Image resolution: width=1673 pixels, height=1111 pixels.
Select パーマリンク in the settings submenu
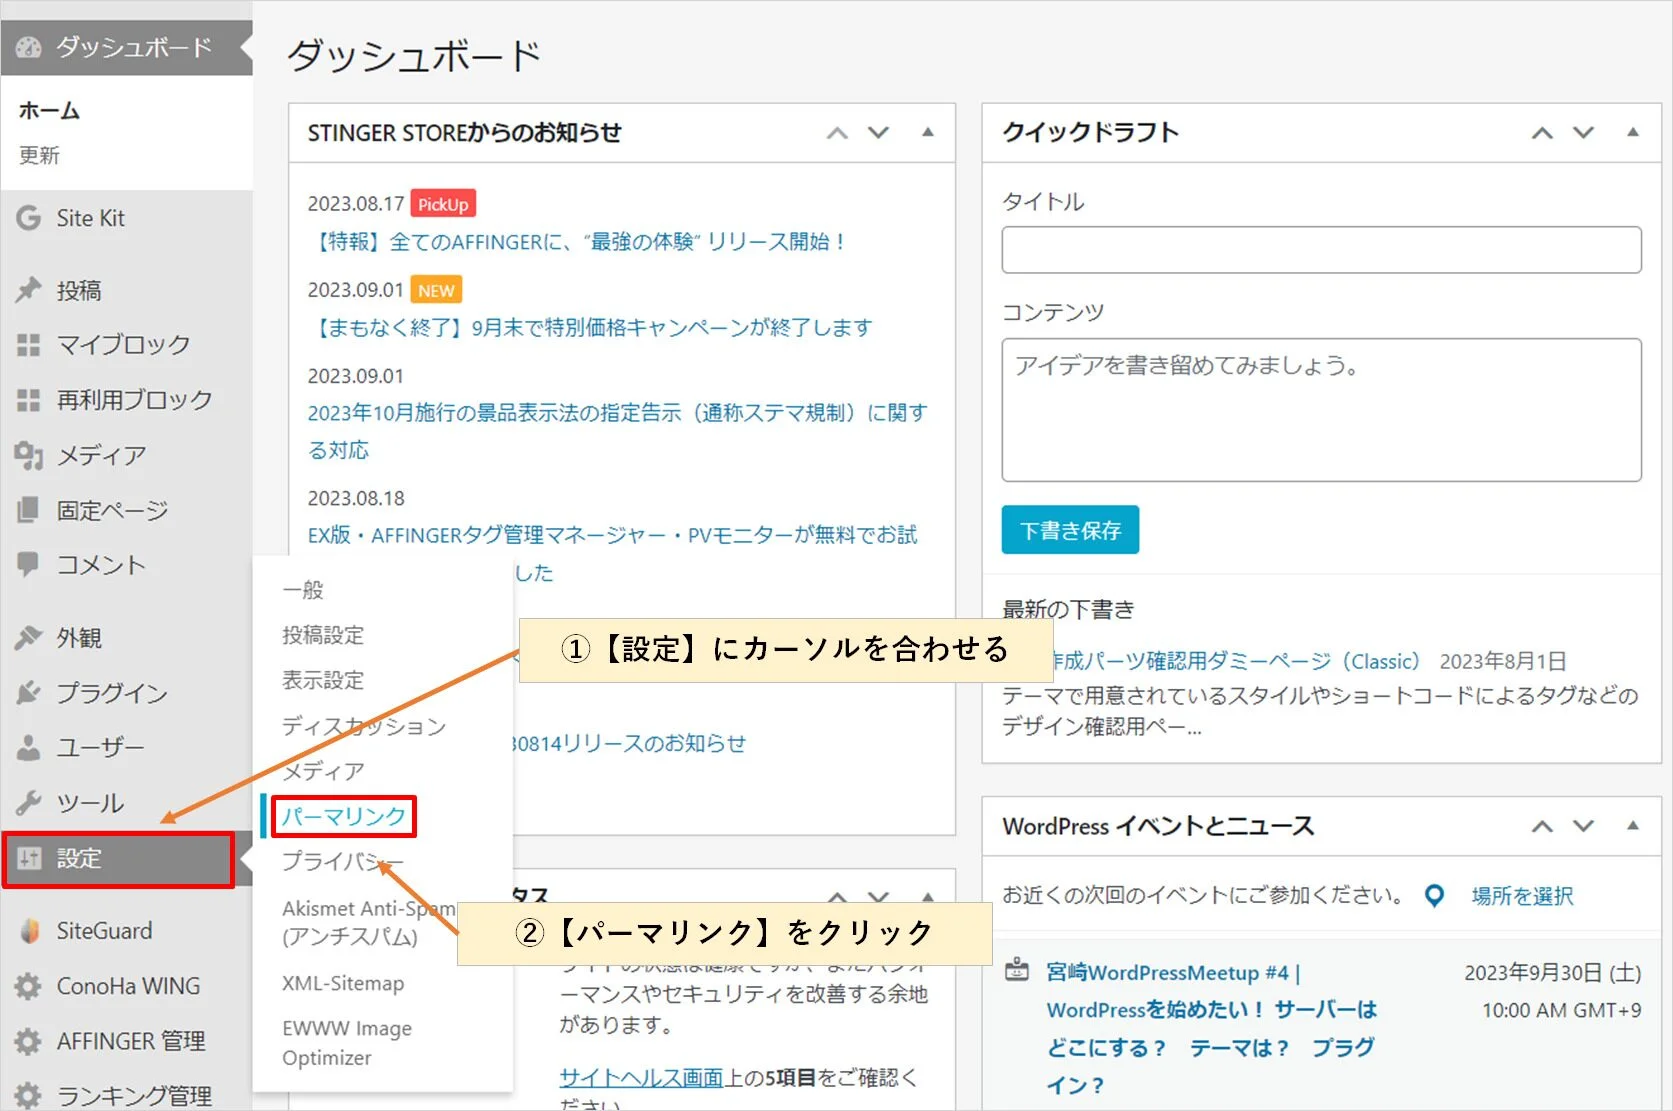[x=343, y=816]
